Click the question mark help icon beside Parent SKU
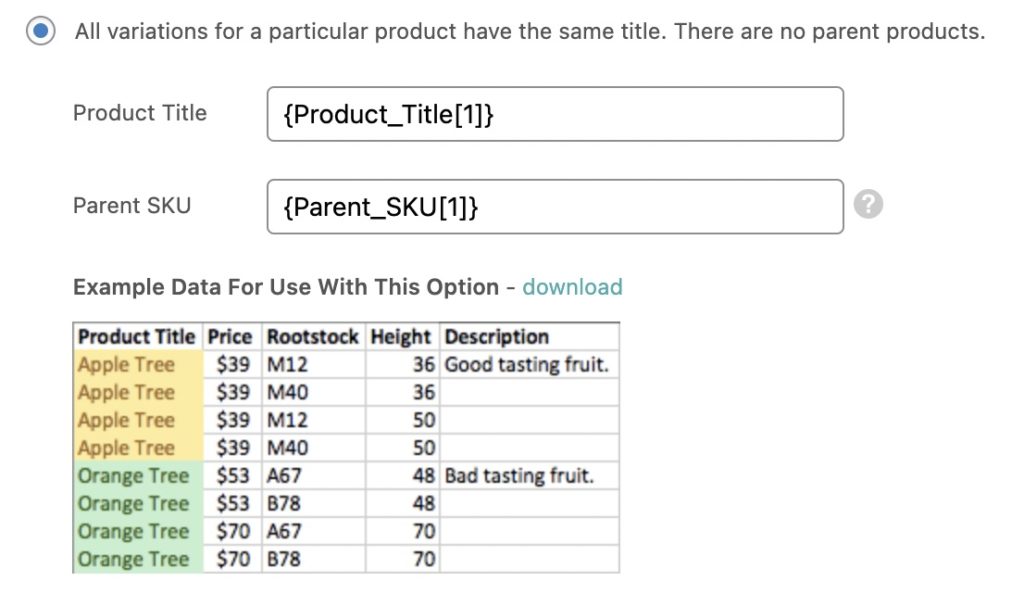Viewport: 1024px width, 606px height. (868, 205)
